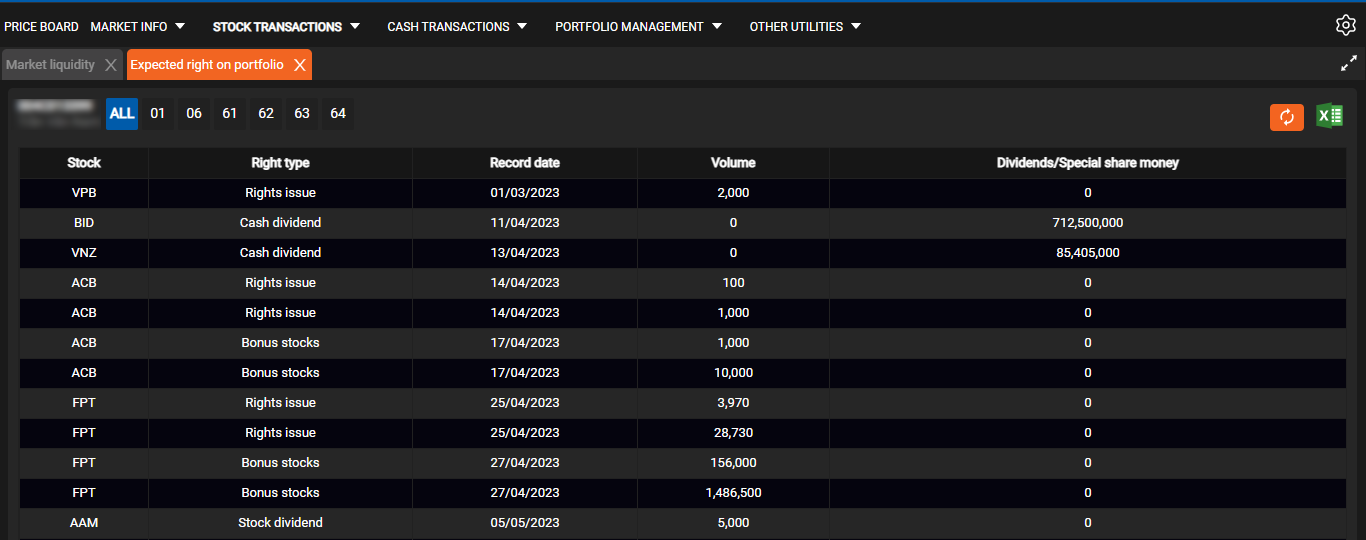Switch to sub-account filter 63
Image resolution: width=1366 pixels, height=540 pixels.
302,114
